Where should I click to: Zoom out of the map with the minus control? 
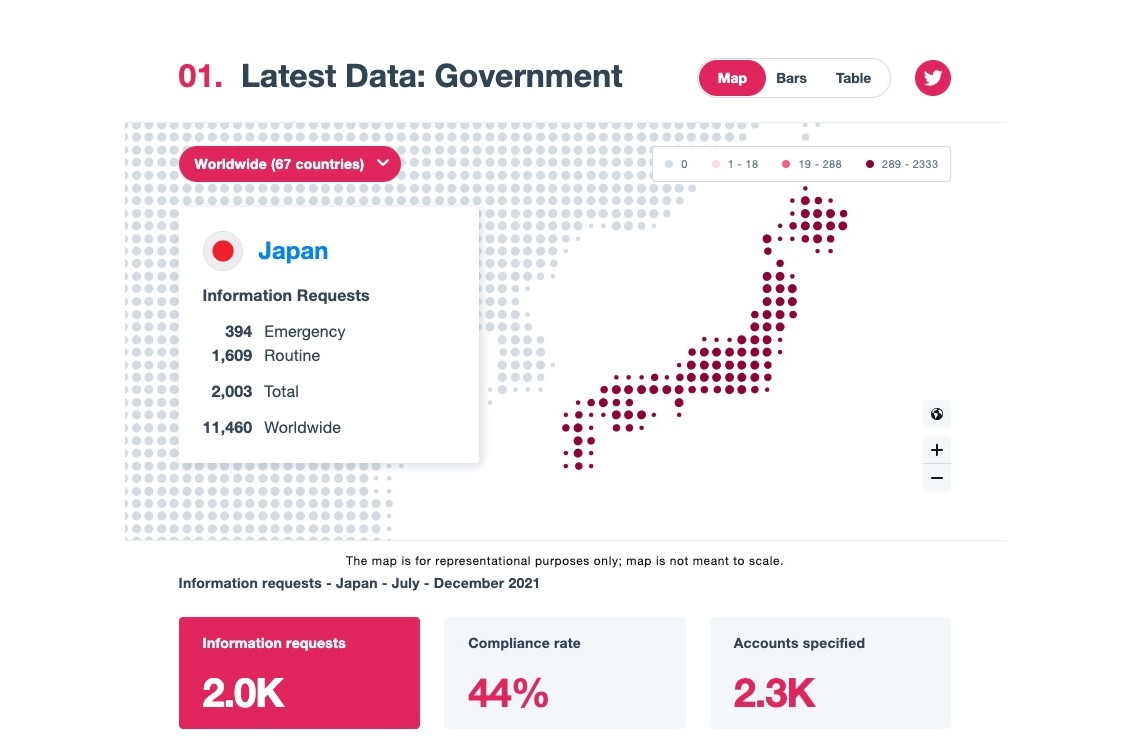pyautogui.click(x=936, y=477)
